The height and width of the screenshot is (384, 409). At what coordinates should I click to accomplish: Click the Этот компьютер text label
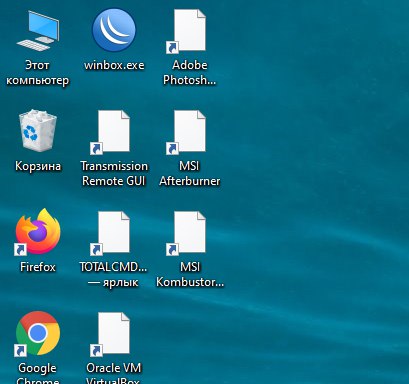[x=38, y=73]
